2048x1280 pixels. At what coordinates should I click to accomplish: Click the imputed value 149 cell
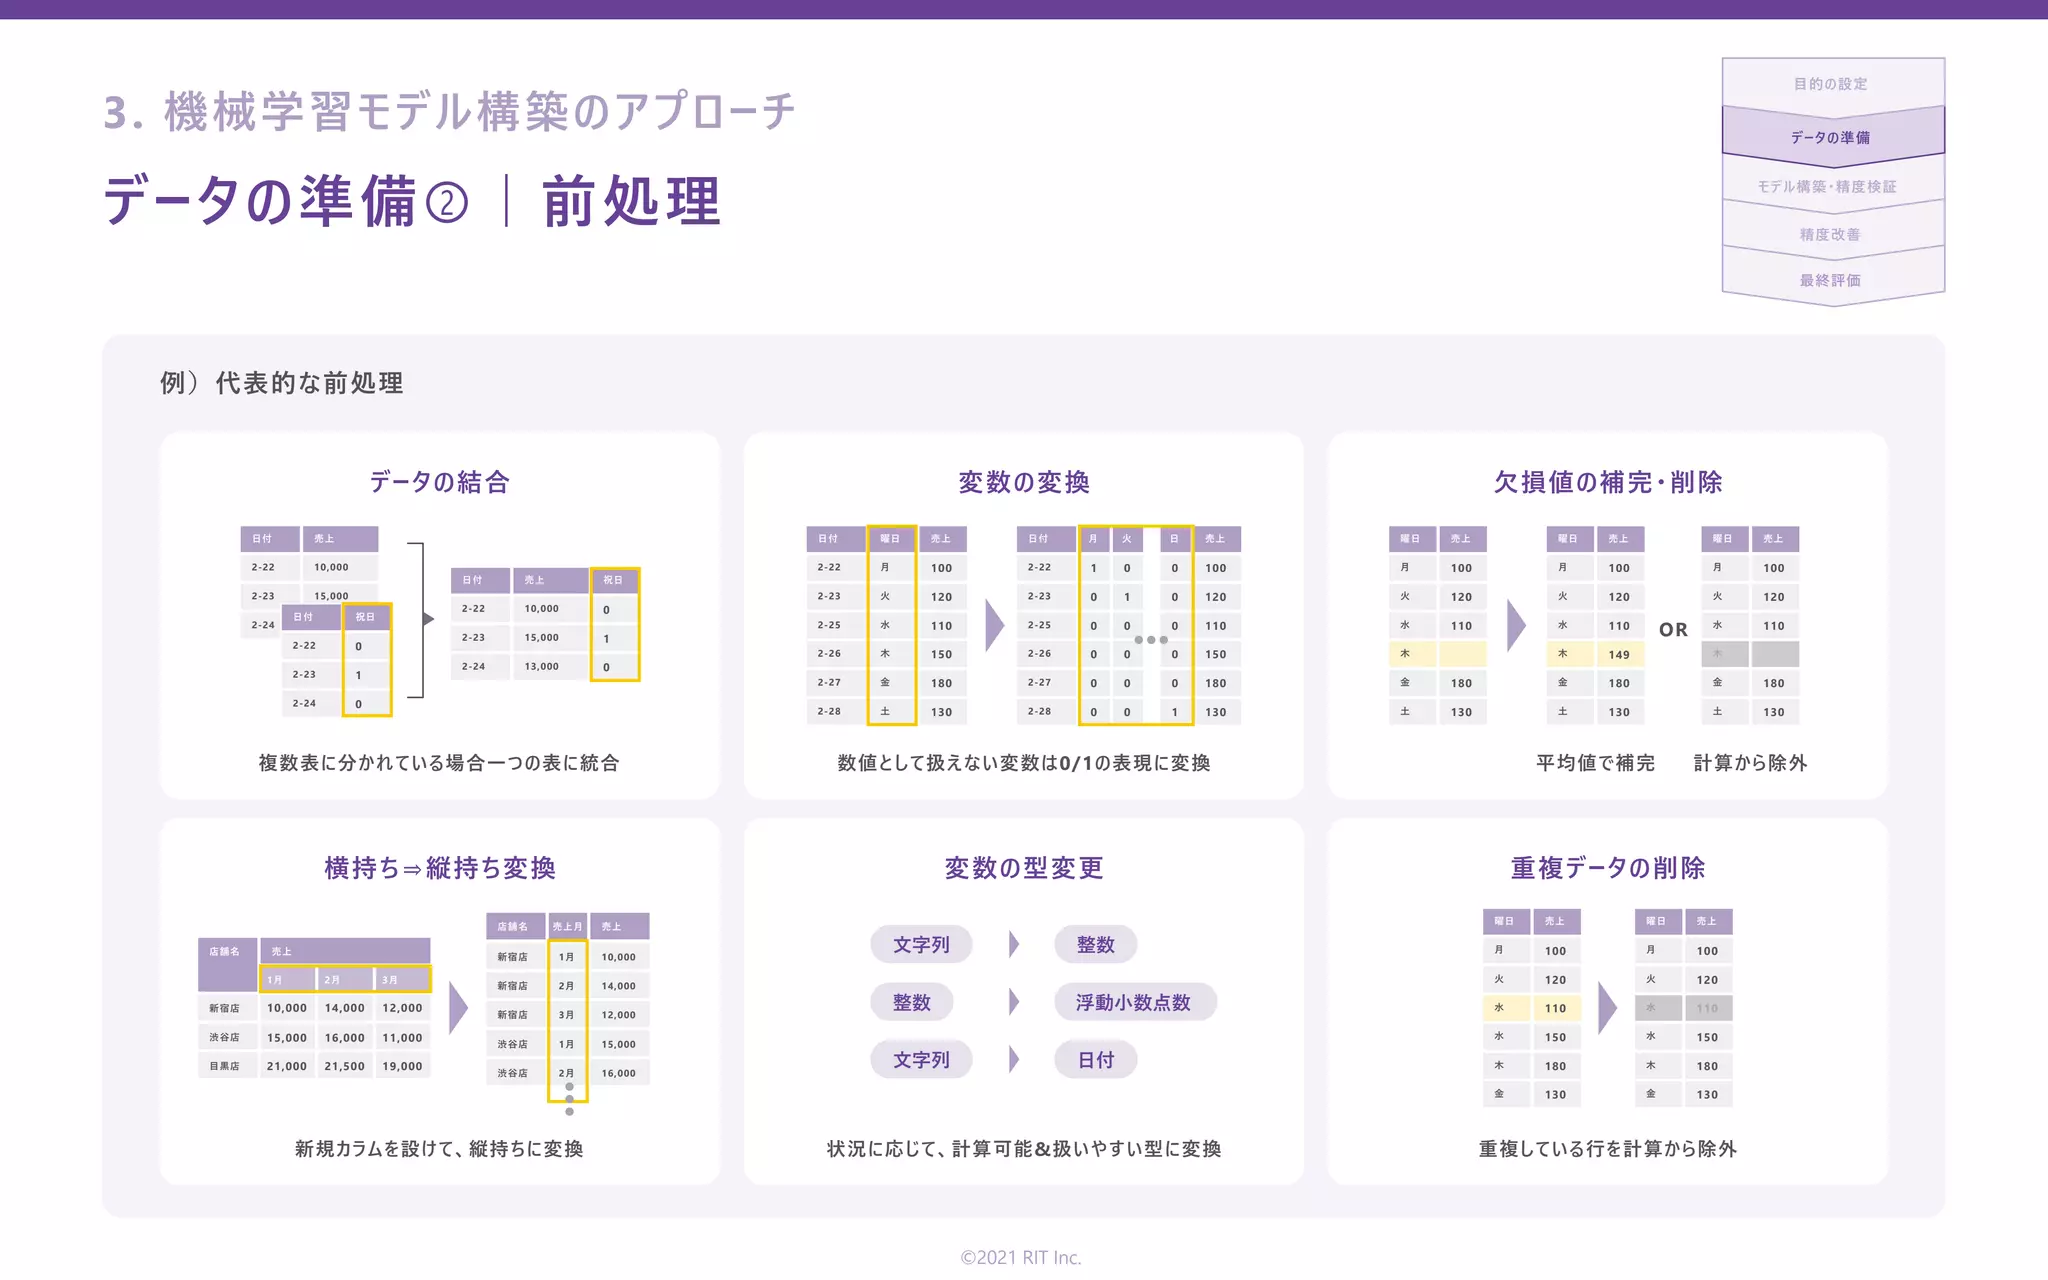(1619, 654)
